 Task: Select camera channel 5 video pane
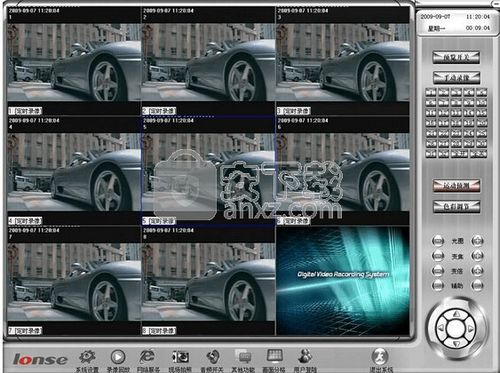pyautogui.click(x=208, y=171)
